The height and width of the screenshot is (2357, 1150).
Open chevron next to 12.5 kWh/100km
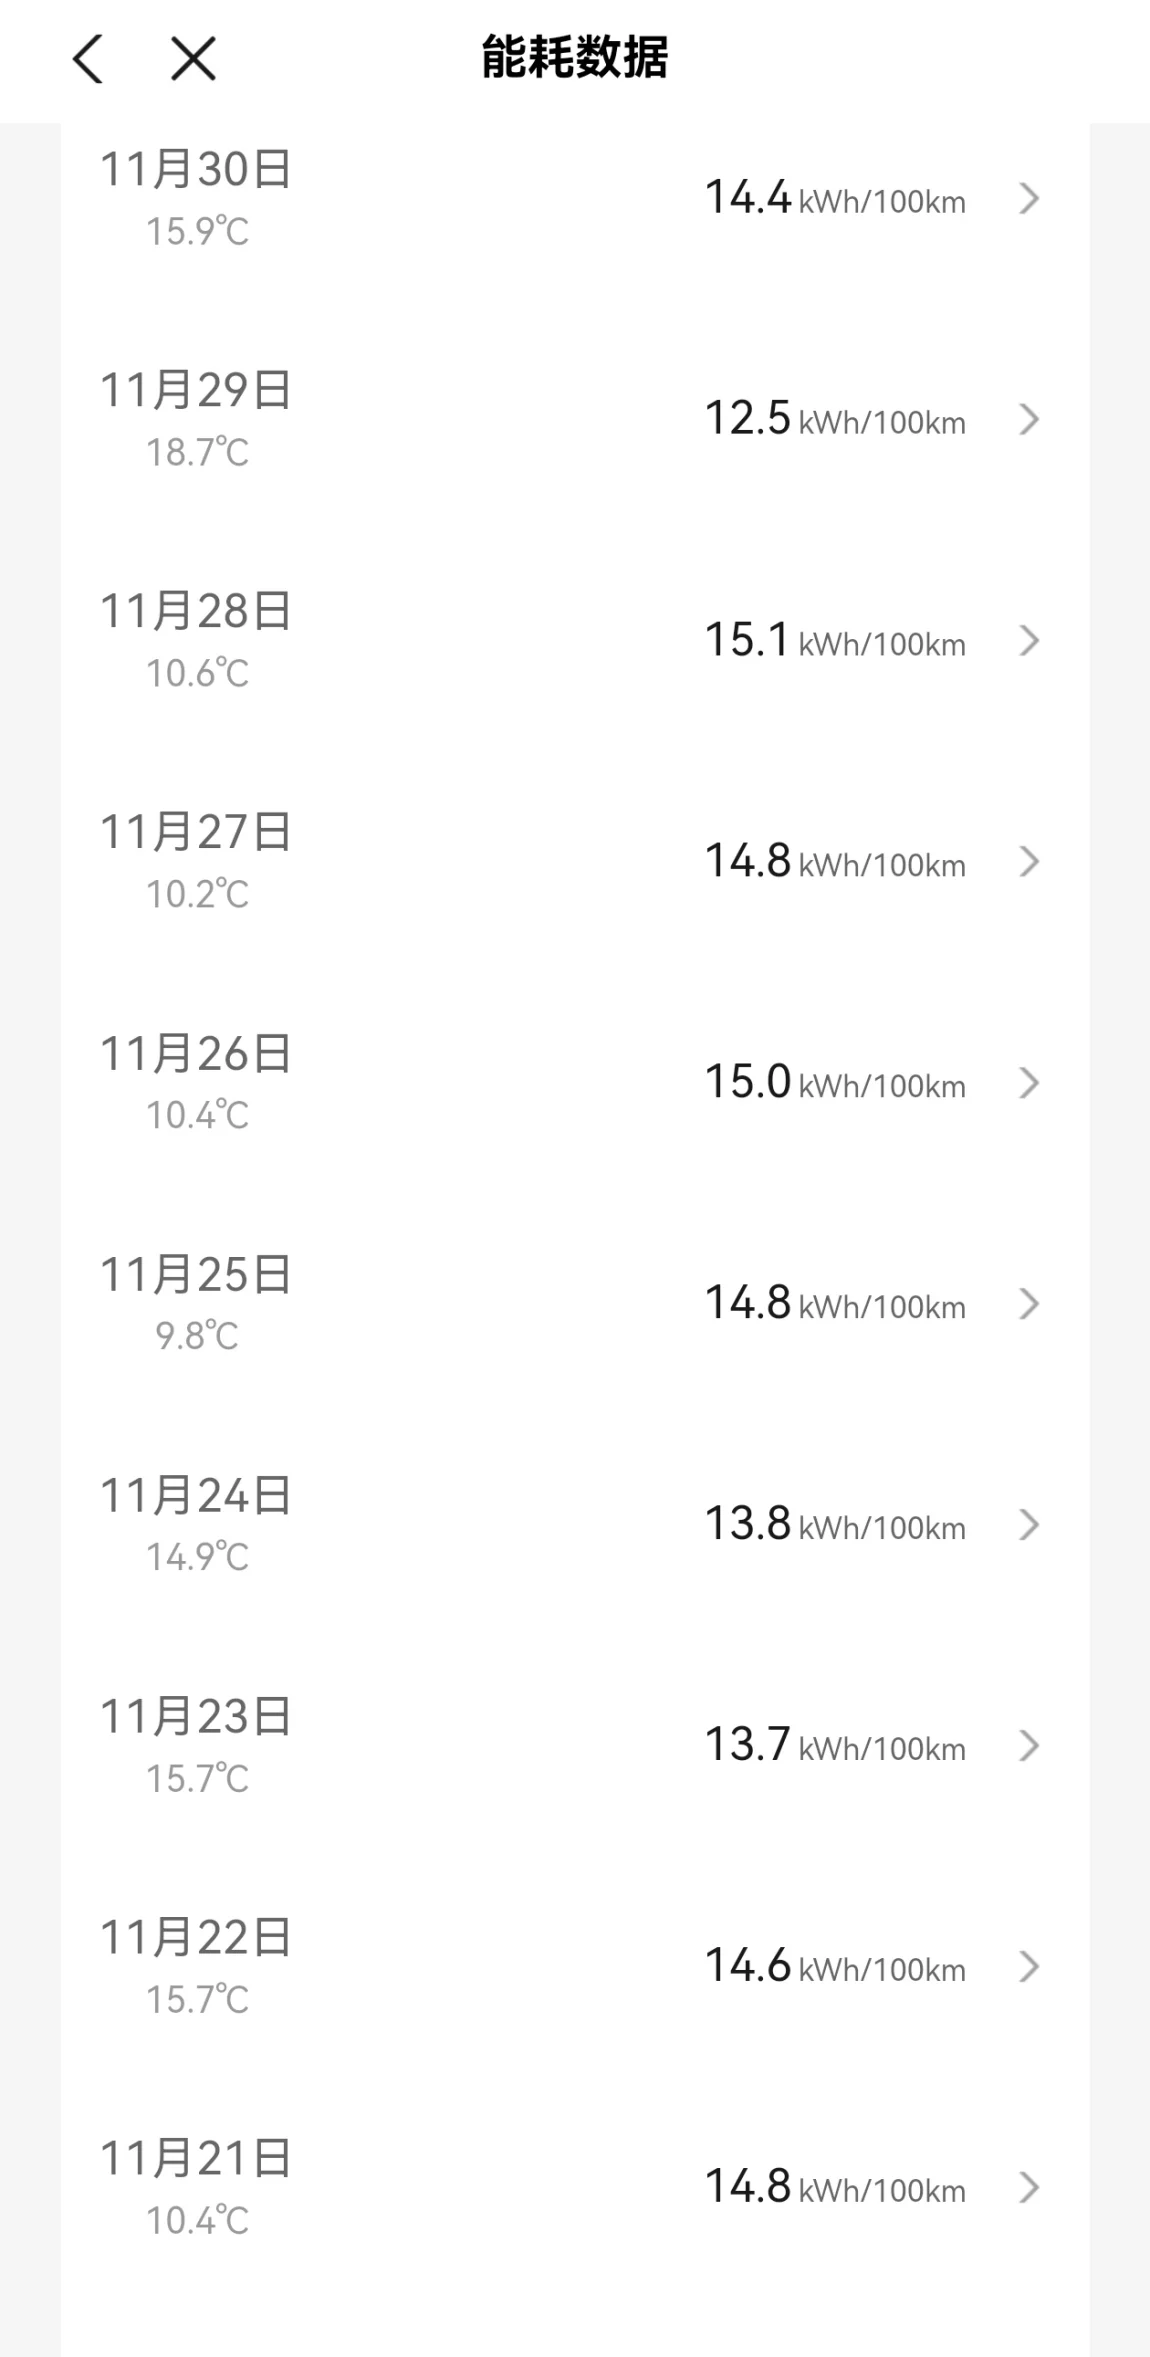click(x=1028, y=420)
